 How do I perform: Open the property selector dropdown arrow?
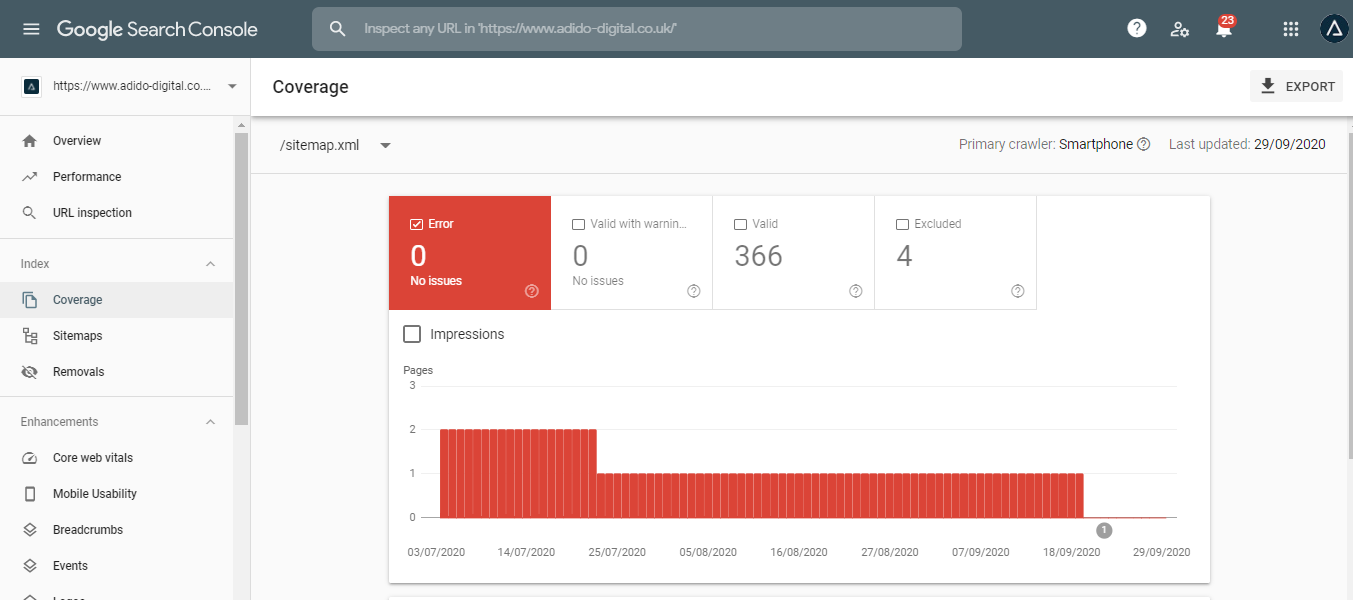tap(232, 86)
